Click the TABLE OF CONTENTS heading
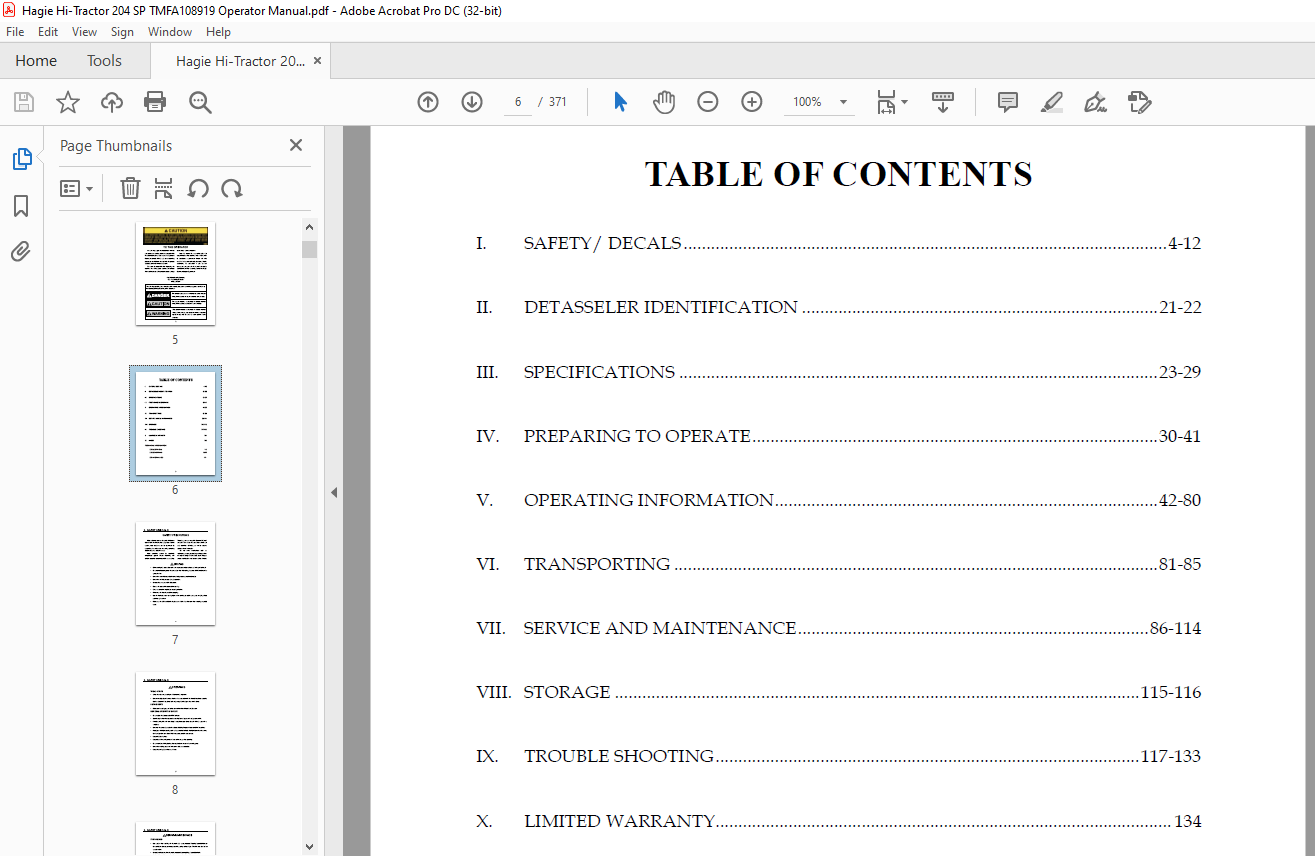The image size is (1315, 856). (x=838, y=174)
